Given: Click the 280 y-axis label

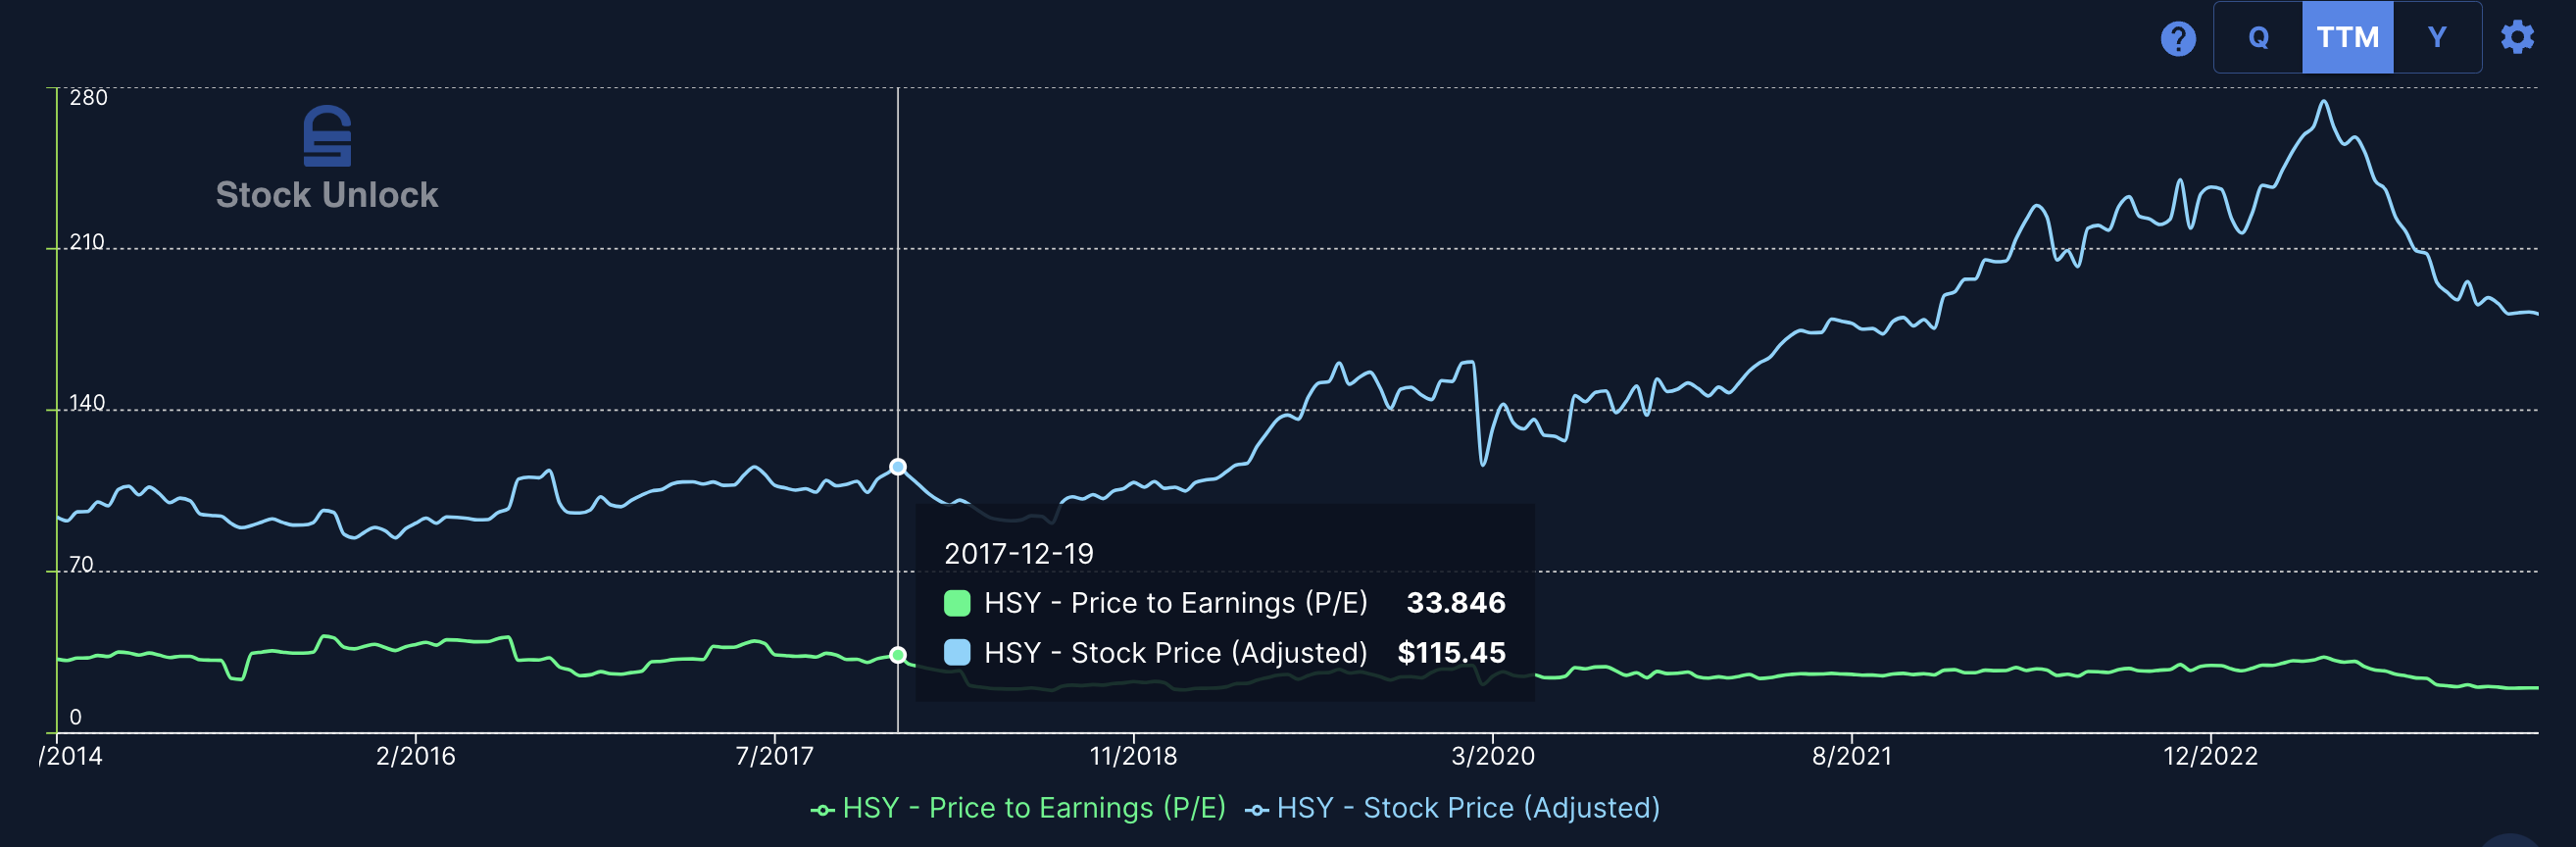Looking at the screenshot, I should (88, 97).
